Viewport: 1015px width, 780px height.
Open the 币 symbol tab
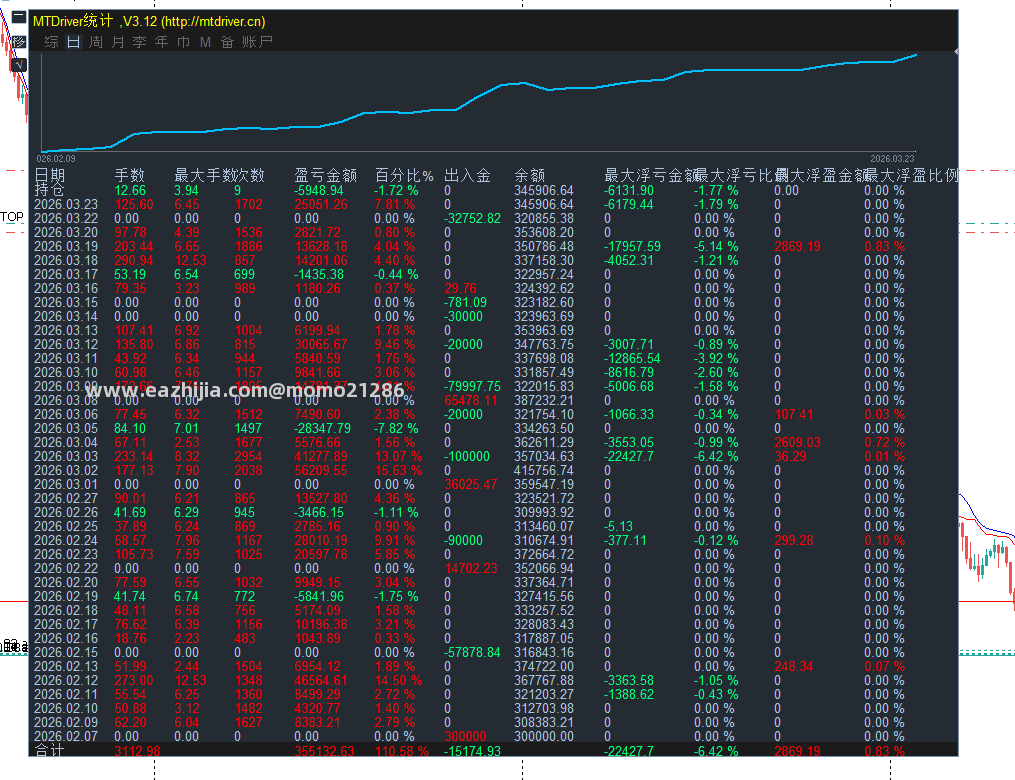[184, 42]
